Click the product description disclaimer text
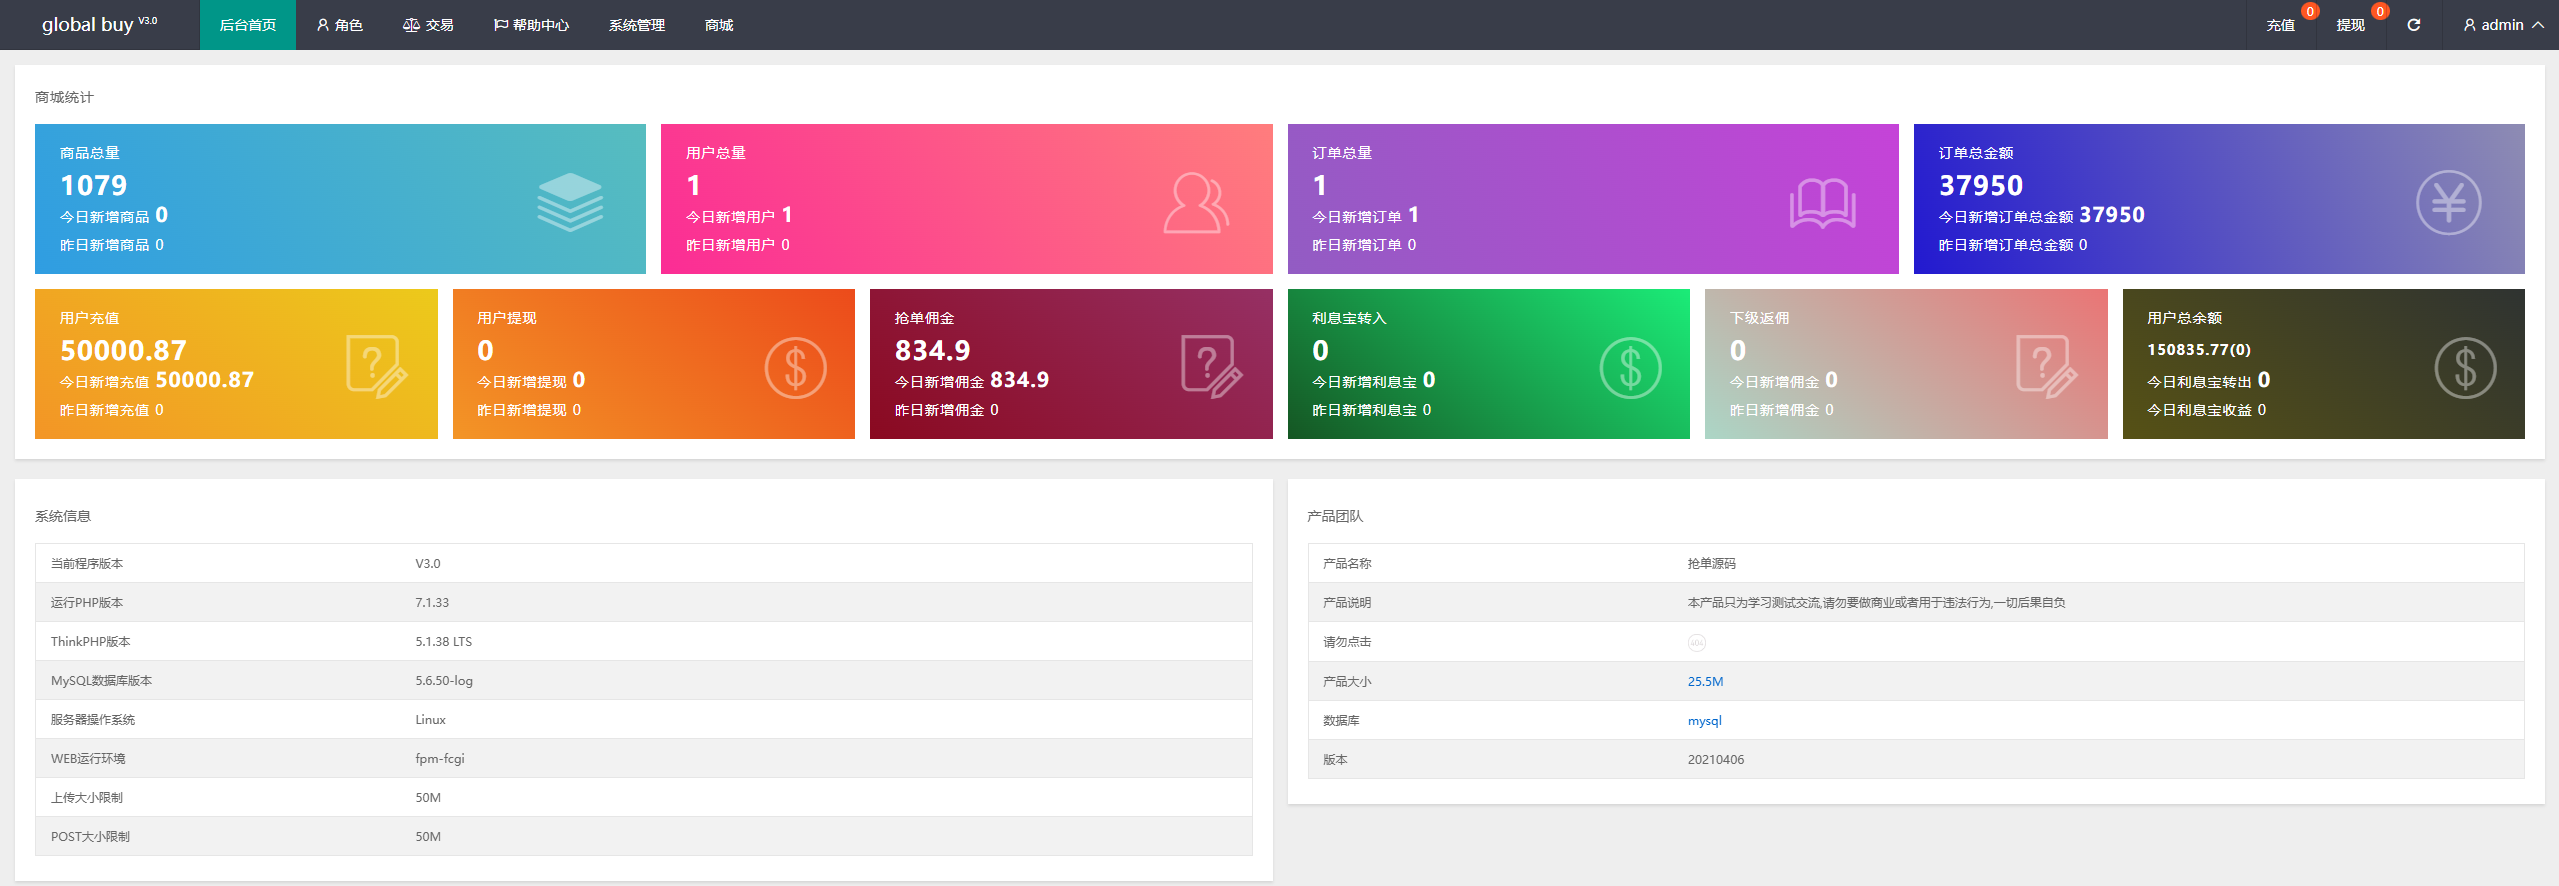2559x886 pixels. 1876,603
